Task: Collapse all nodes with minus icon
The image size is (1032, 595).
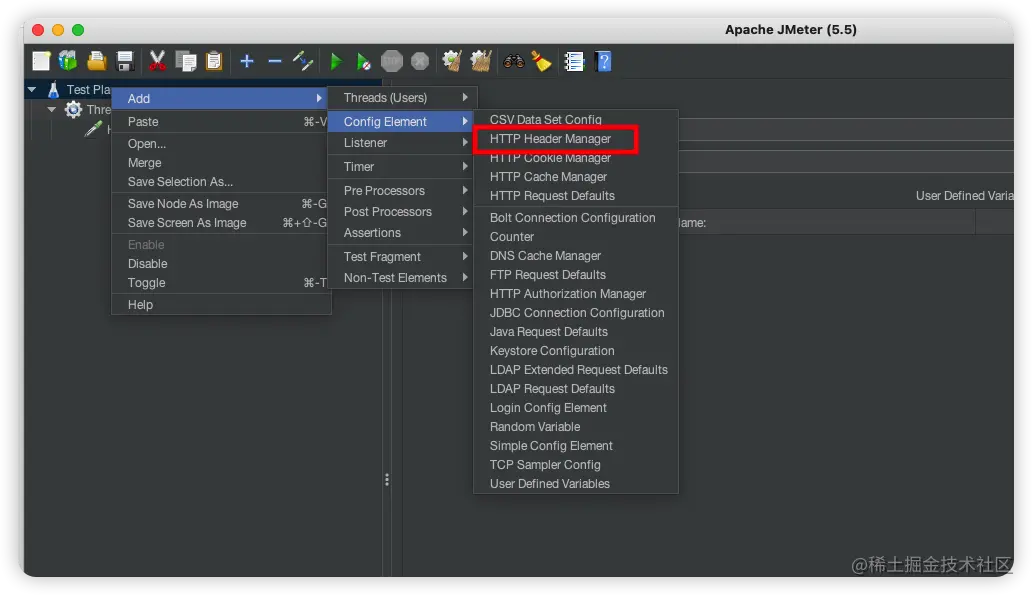Action: (x=274, y=61)
